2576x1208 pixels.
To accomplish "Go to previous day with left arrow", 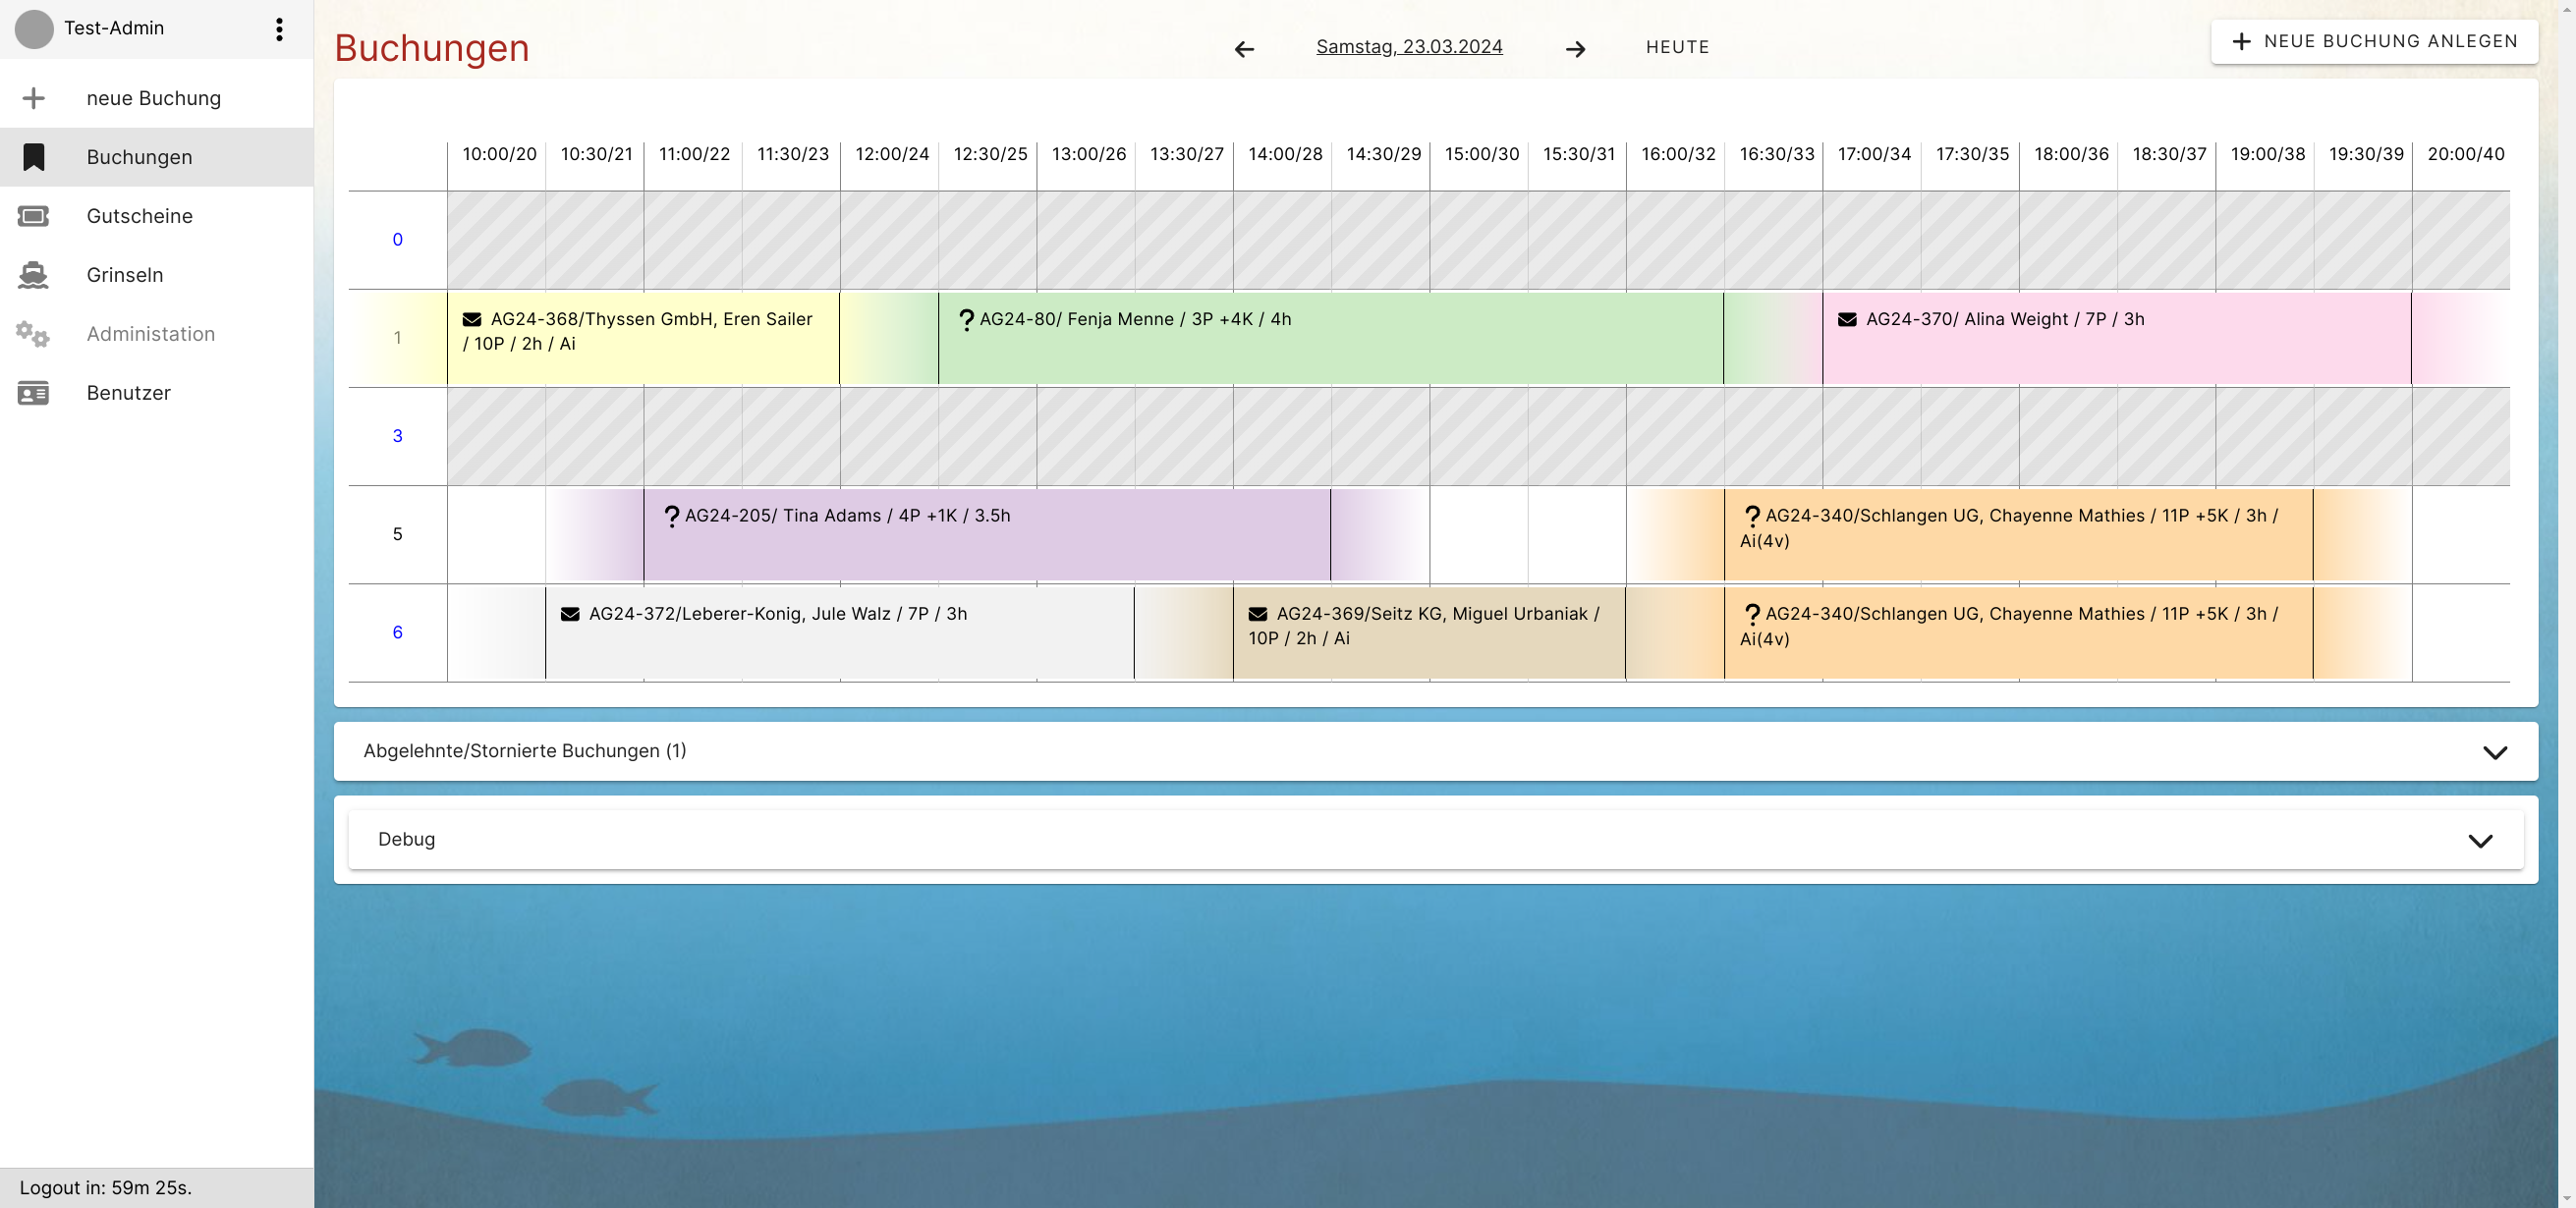I will (x=1244, y=49).
